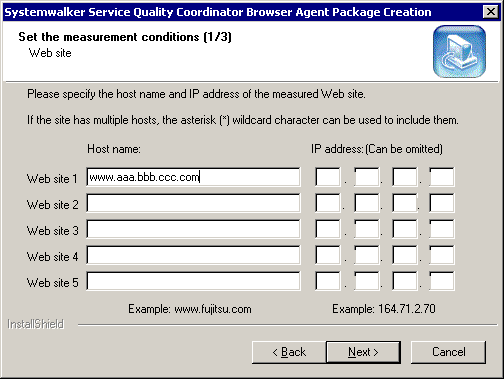Select fourth IP octet box for Web site 5

442,281
